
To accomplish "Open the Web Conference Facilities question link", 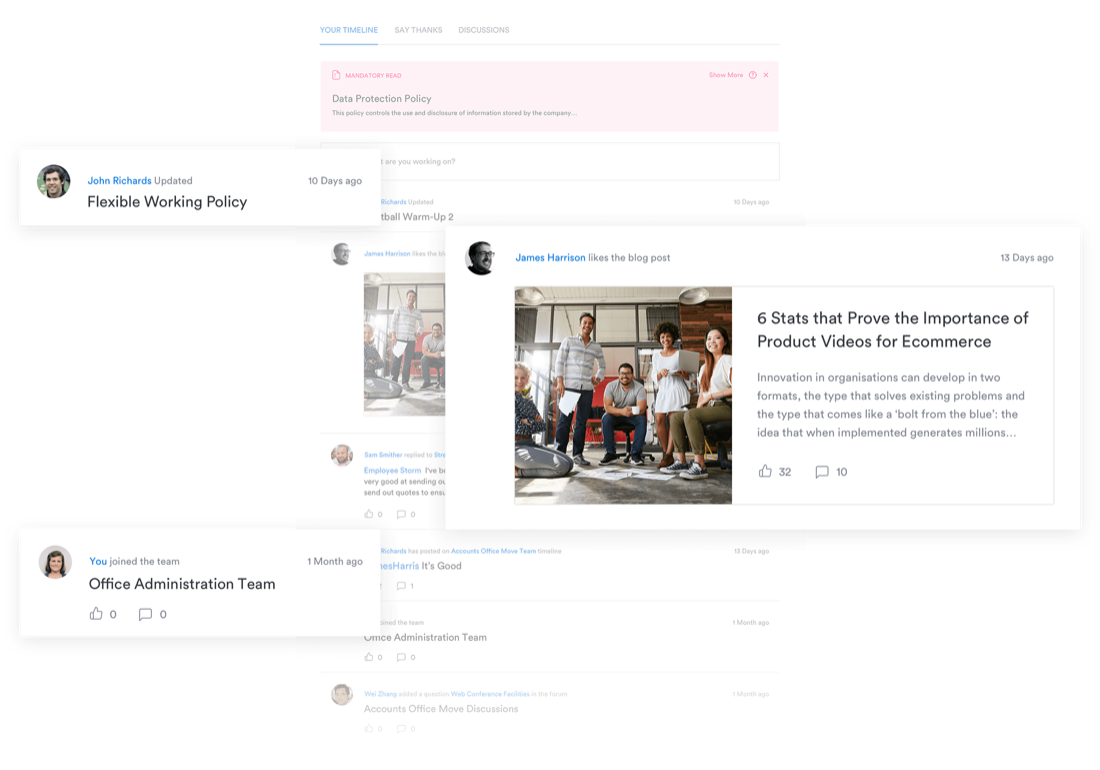I will tap(489, 694).
